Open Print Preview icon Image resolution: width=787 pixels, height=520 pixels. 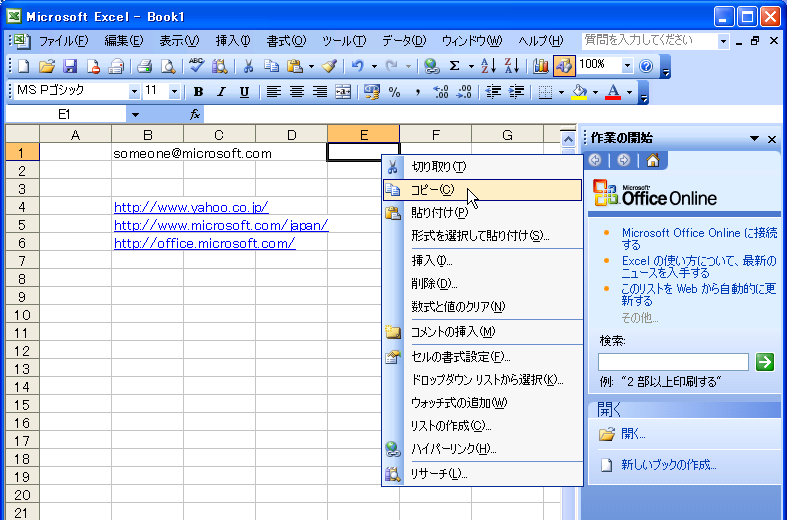tap(168, 66)
